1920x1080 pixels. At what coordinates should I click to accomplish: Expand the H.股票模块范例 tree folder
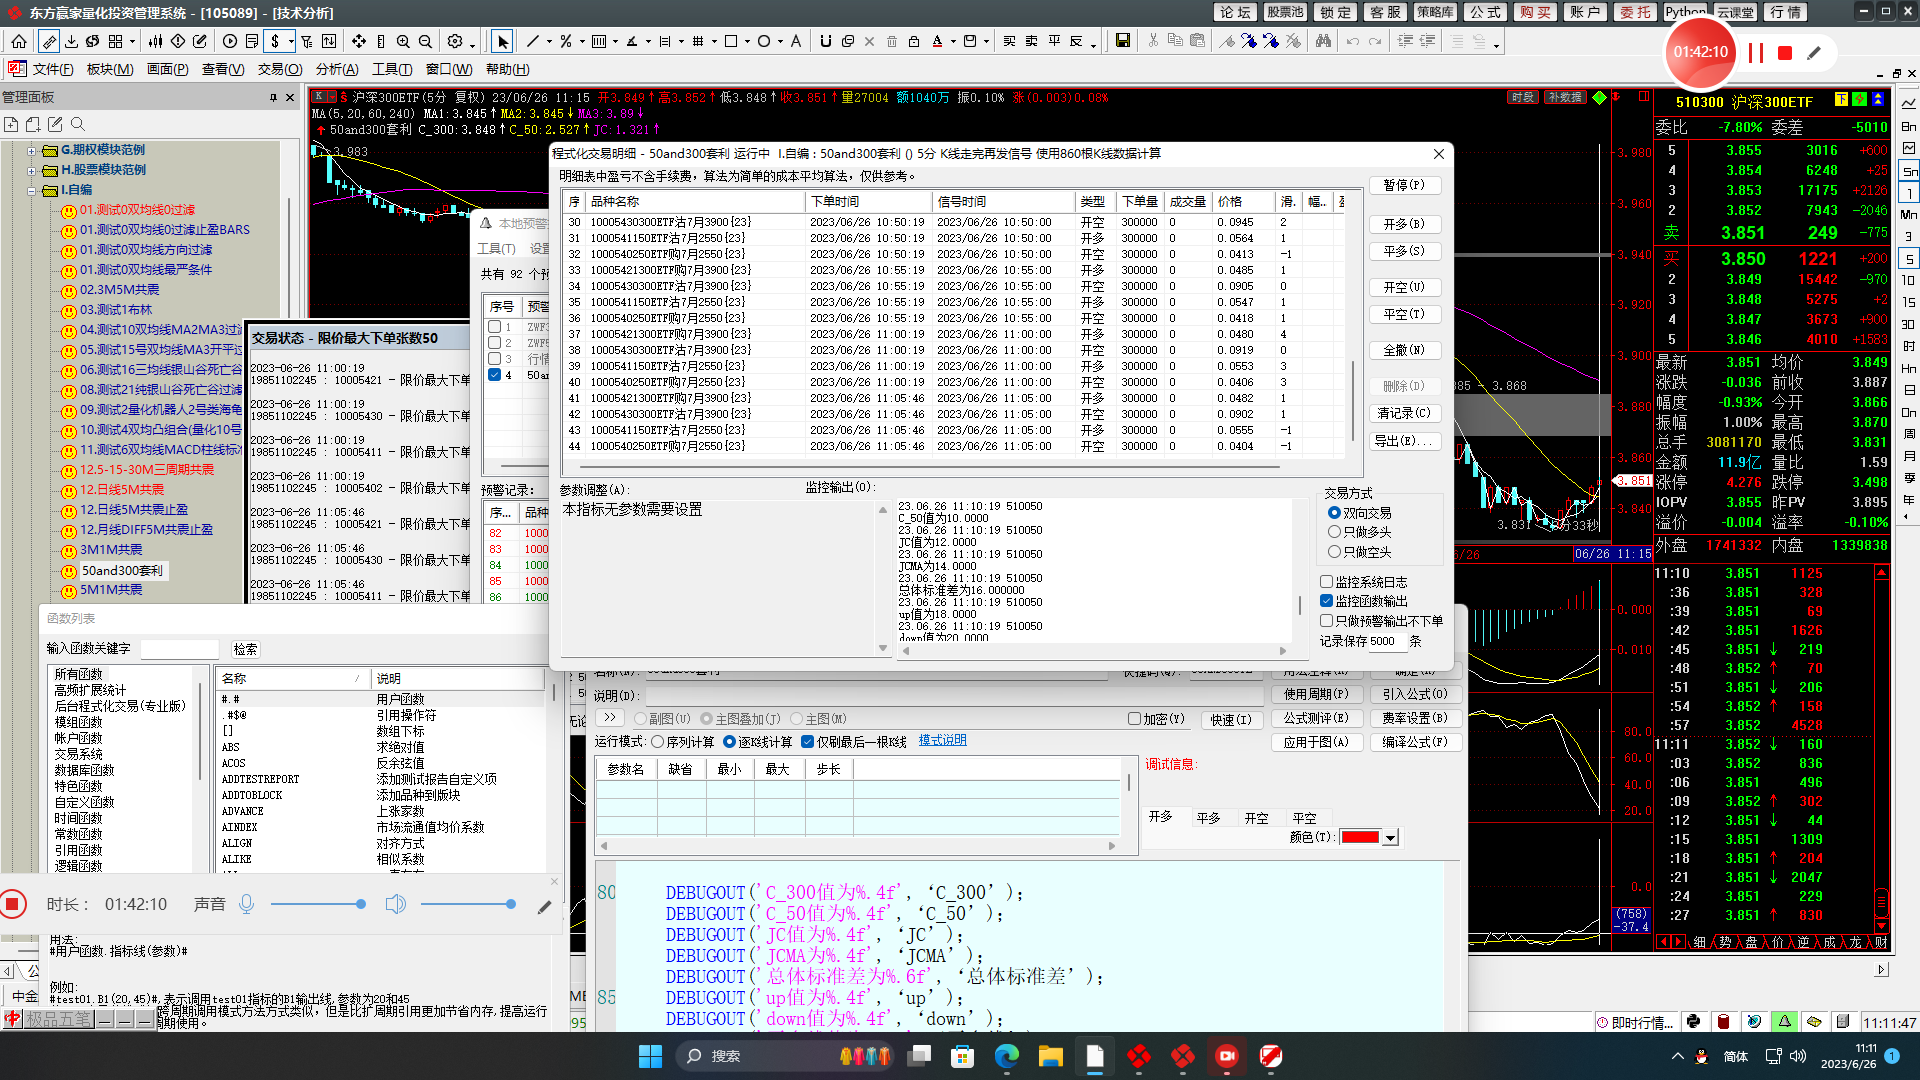(x=31, y=171)
